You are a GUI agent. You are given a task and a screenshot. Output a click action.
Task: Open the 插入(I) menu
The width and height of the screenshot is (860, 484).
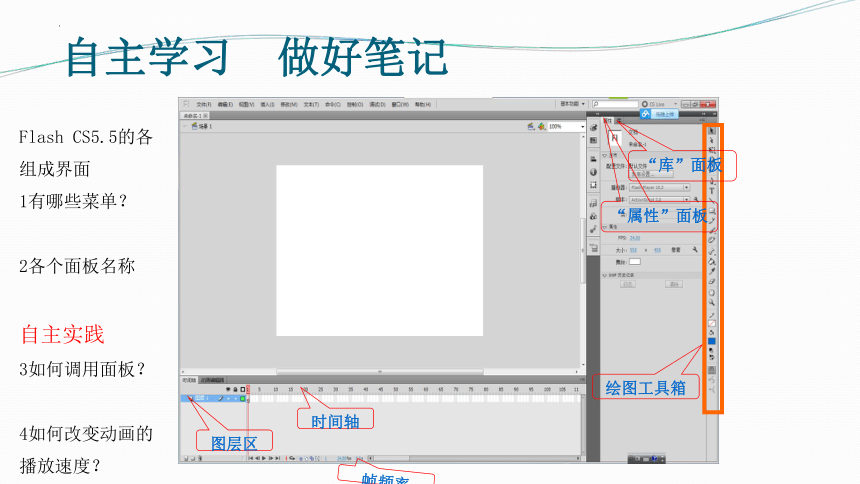coord(267,104)
